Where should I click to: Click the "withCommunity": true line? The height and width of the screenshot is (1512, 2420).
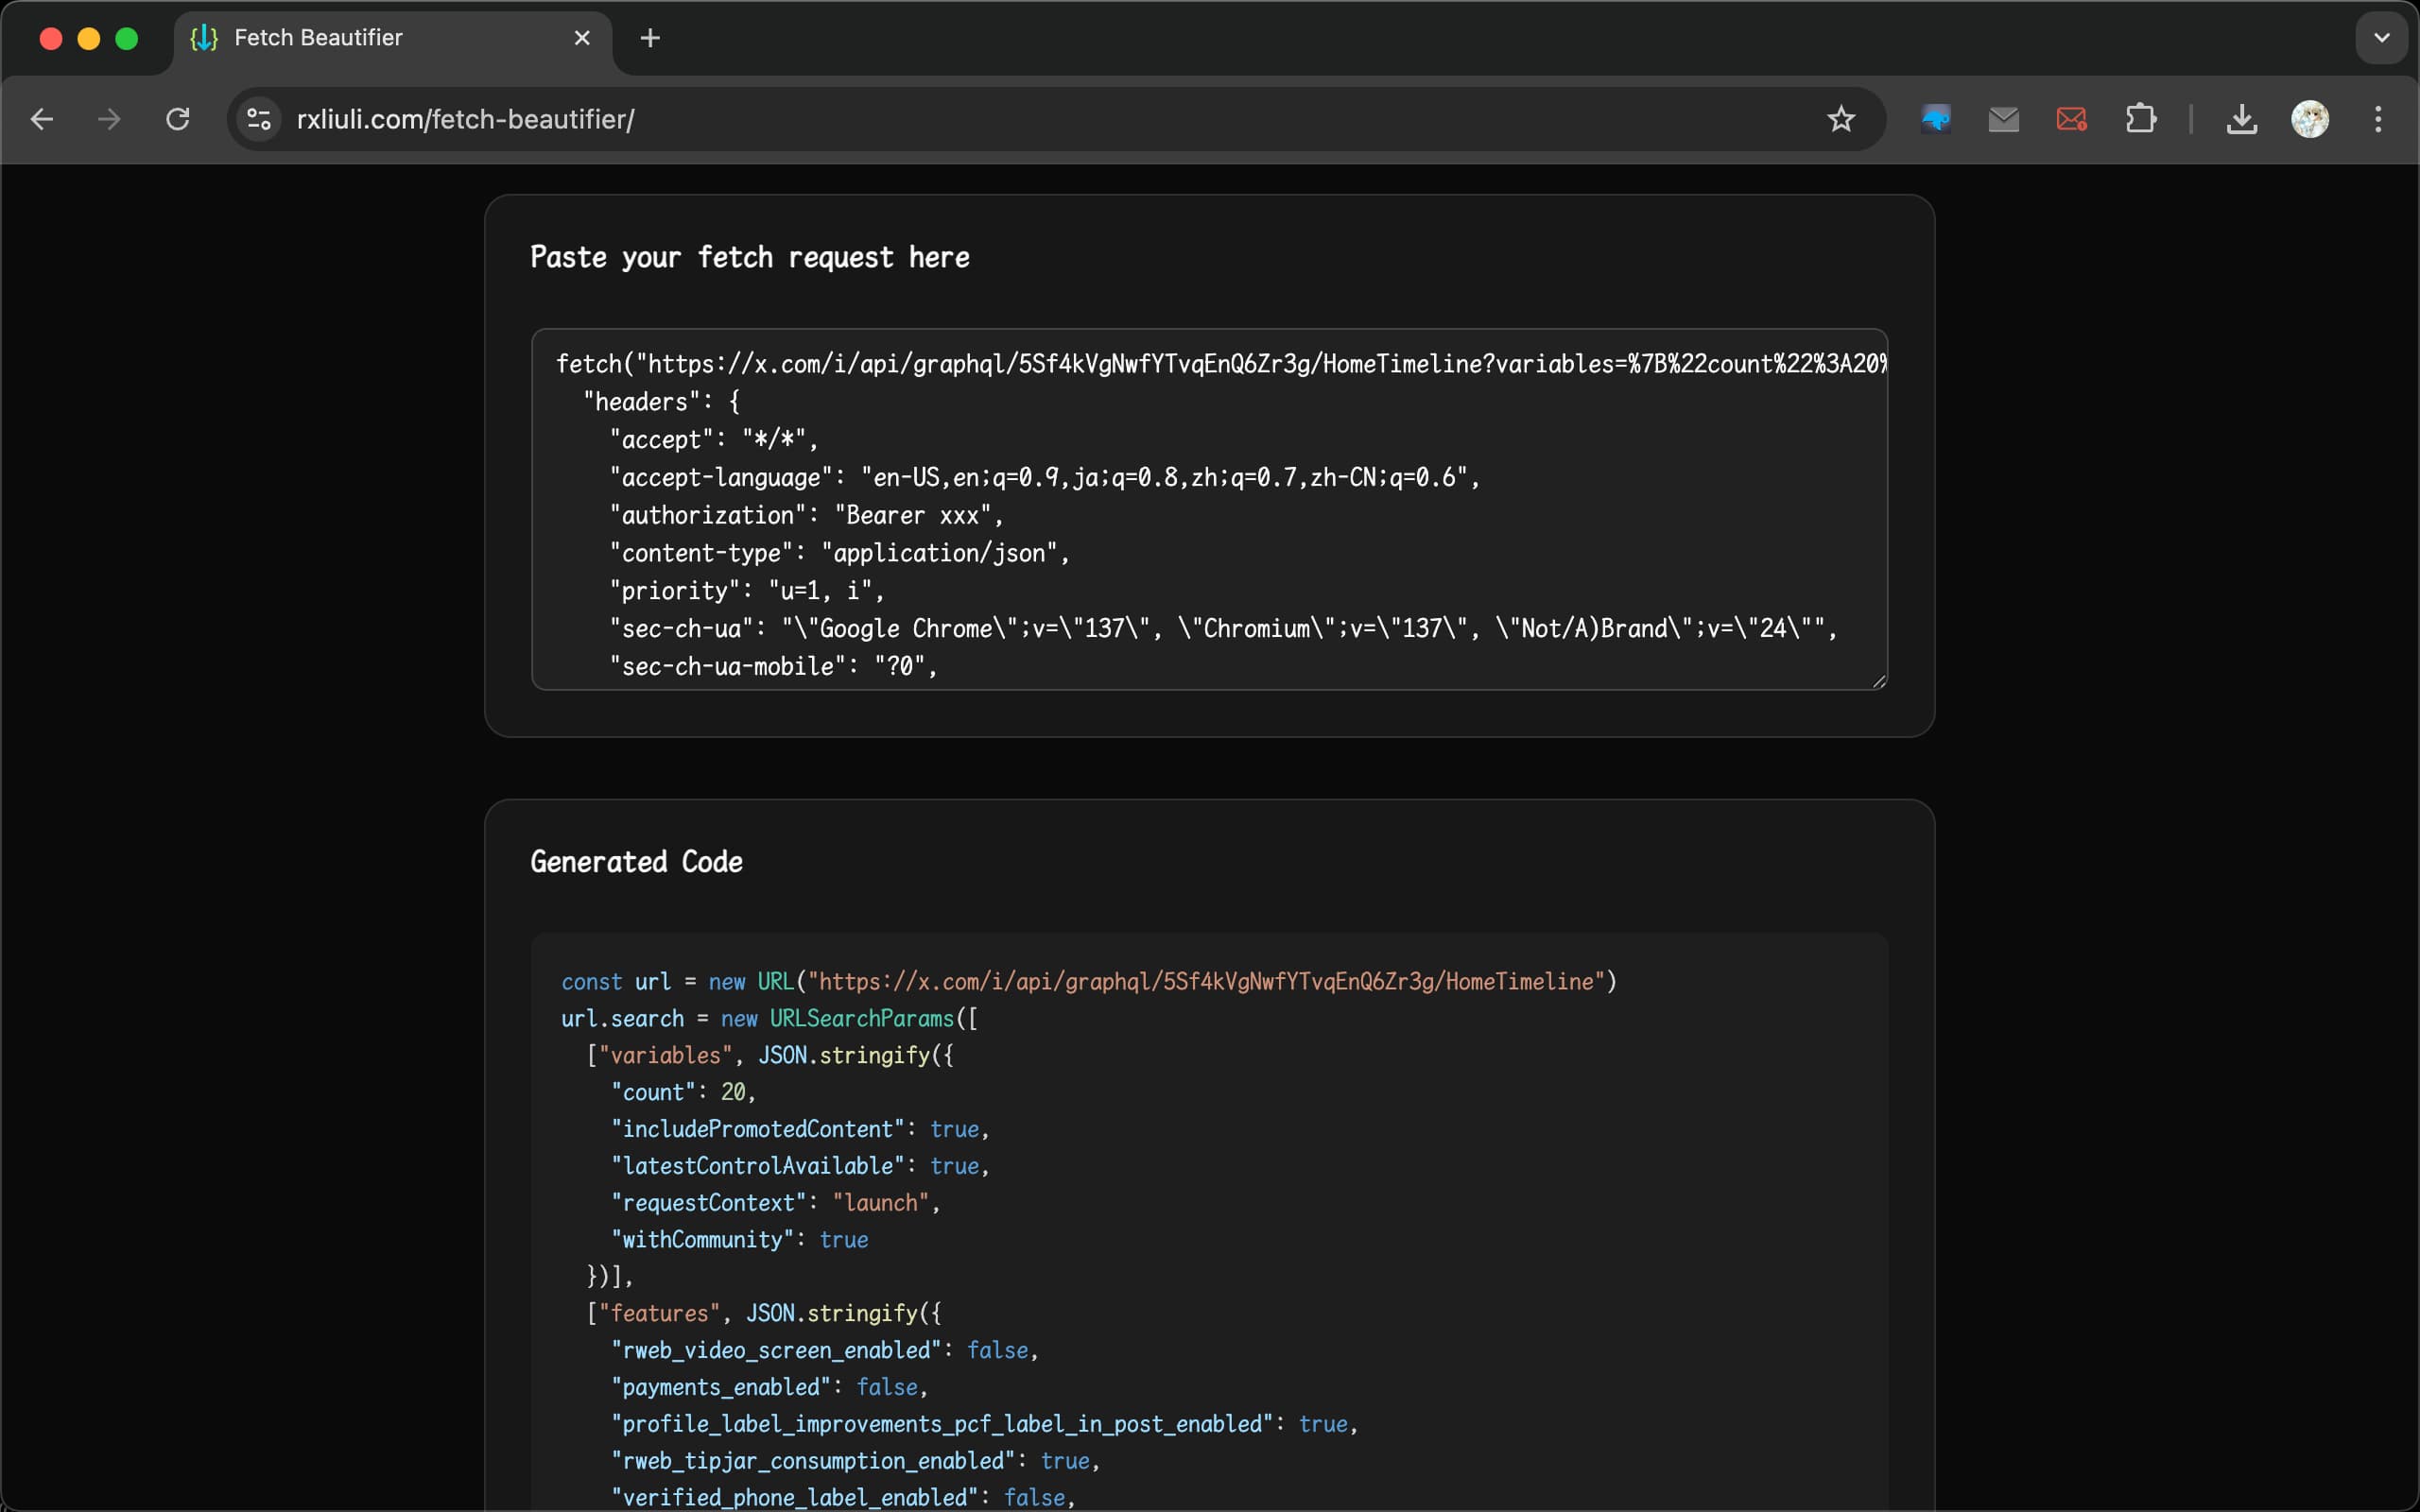(740, 1240)
